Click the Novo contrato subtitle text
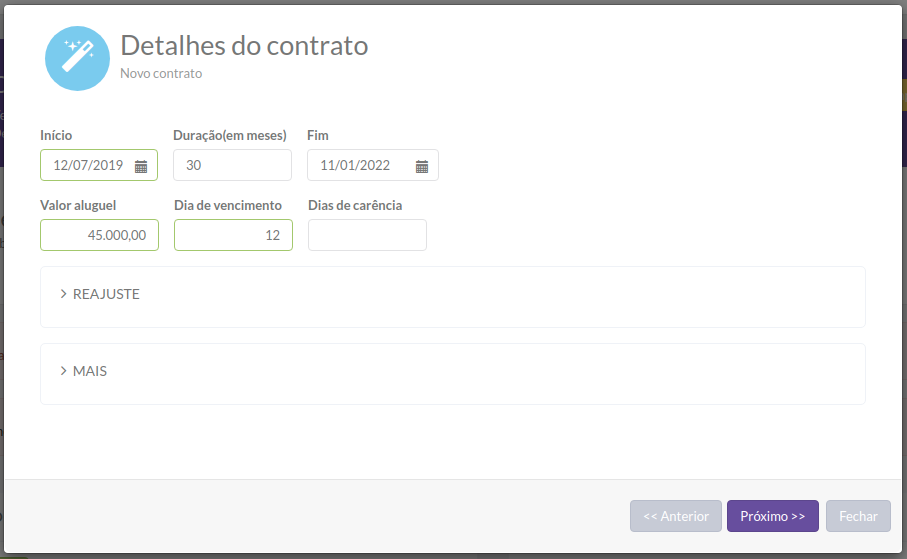 click(x=161, y=73)
